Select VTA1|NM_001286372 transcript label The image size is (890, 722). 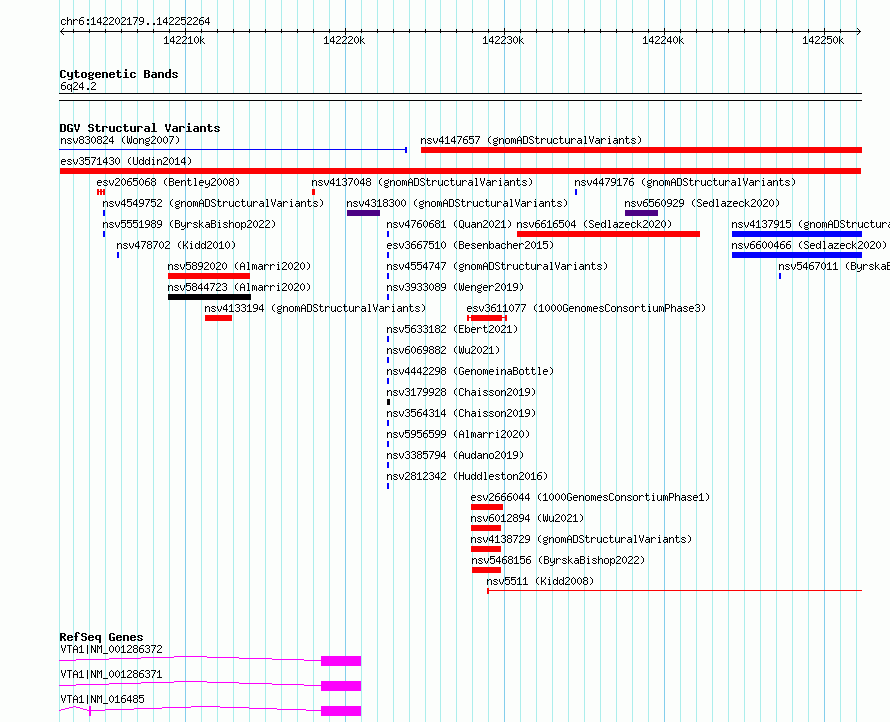(x=111, y=649)
